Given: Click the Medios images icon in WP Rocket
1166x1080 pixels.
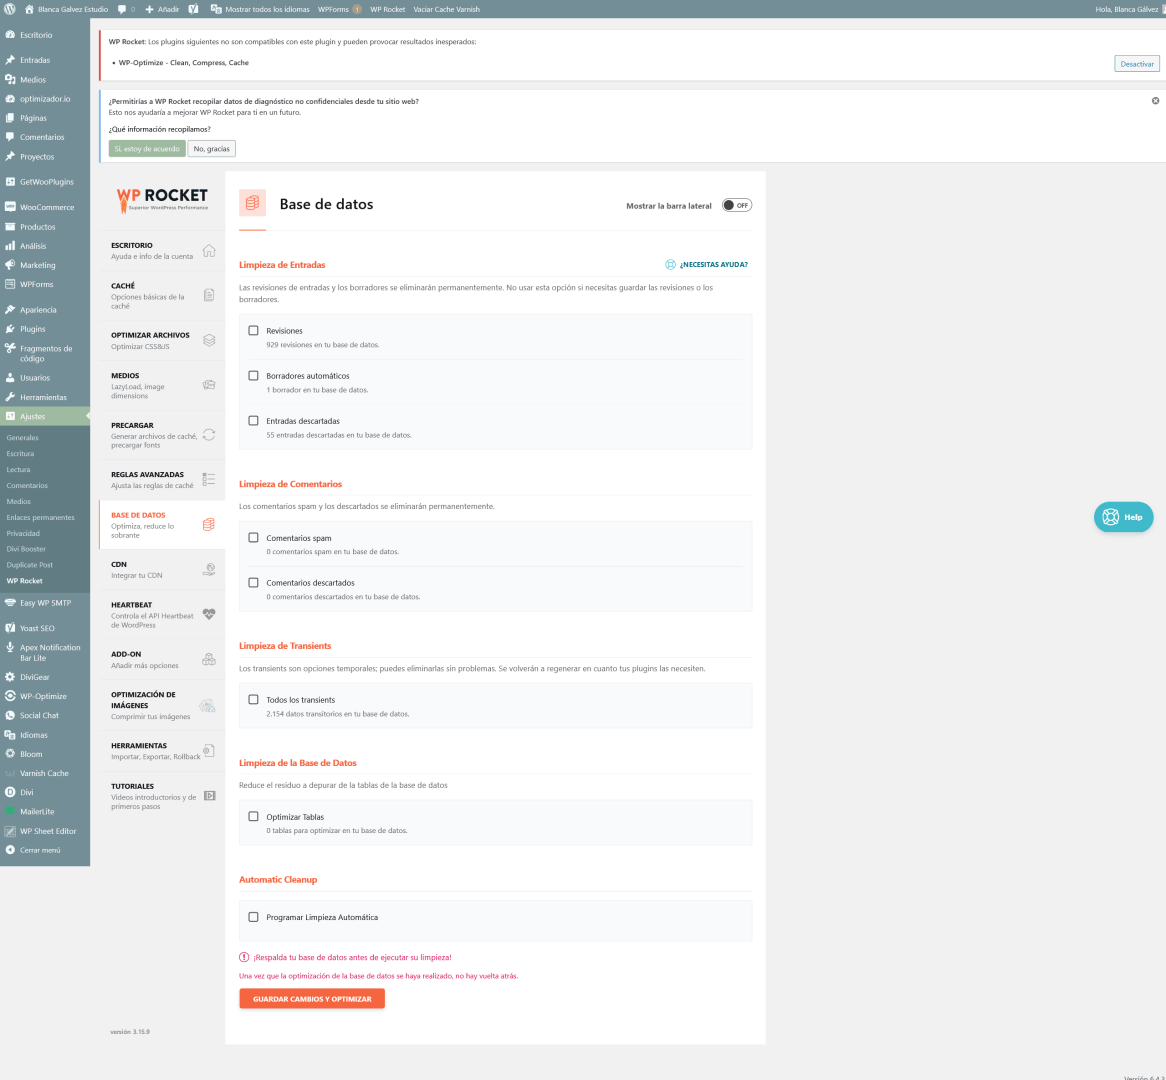Looking at the screenshot, I should 209,385.
